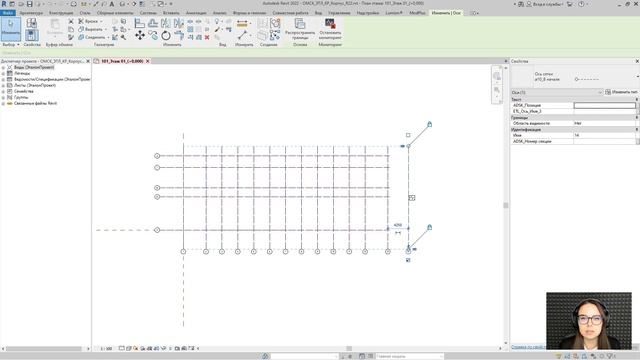Click the Вырезать (Cut) geometry tool
640x360 pixels.
(93, 29)
